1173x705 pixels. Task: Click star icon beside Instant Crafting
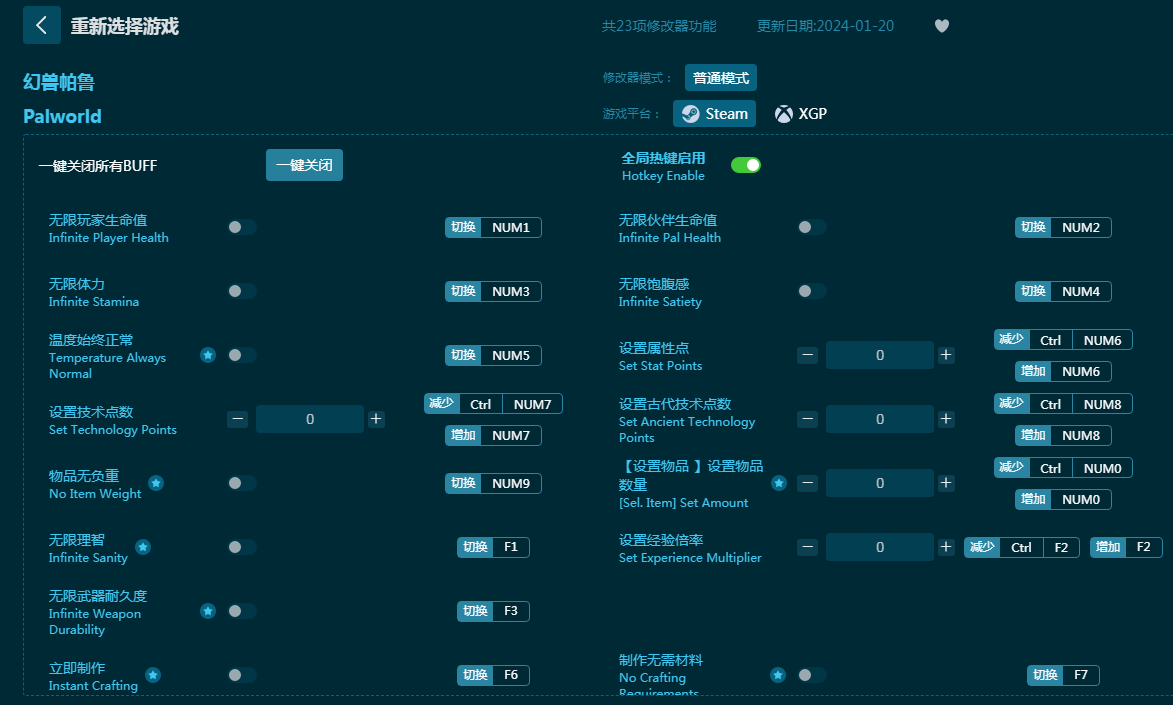(x=153, y=675)
